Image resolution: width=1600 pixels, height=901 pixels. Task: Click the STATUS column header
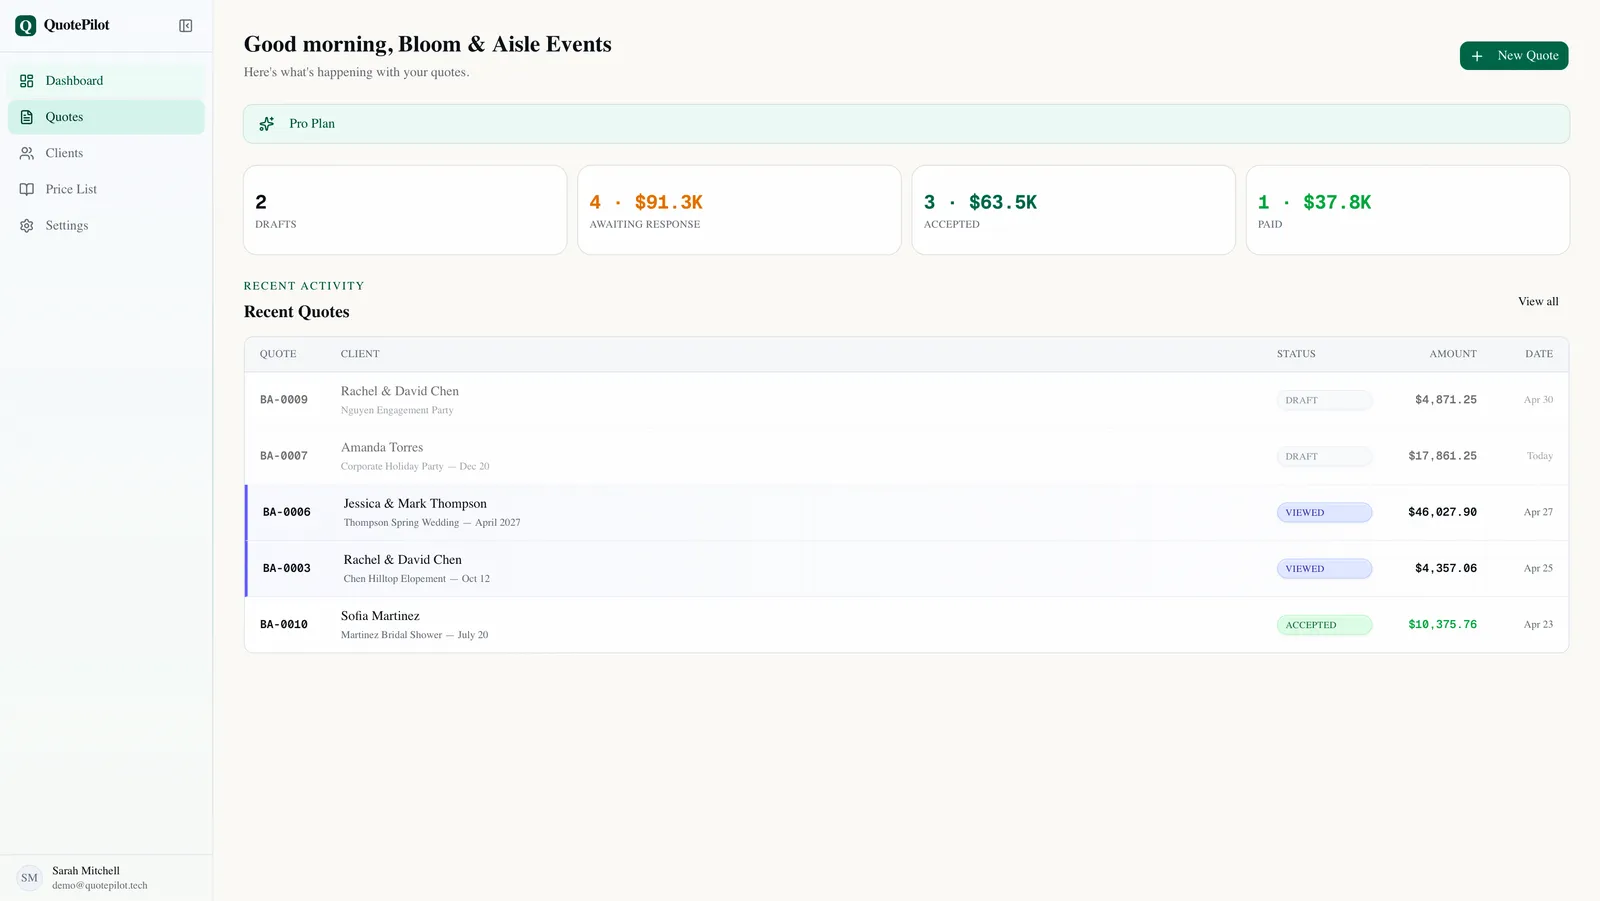point(1296,354)
